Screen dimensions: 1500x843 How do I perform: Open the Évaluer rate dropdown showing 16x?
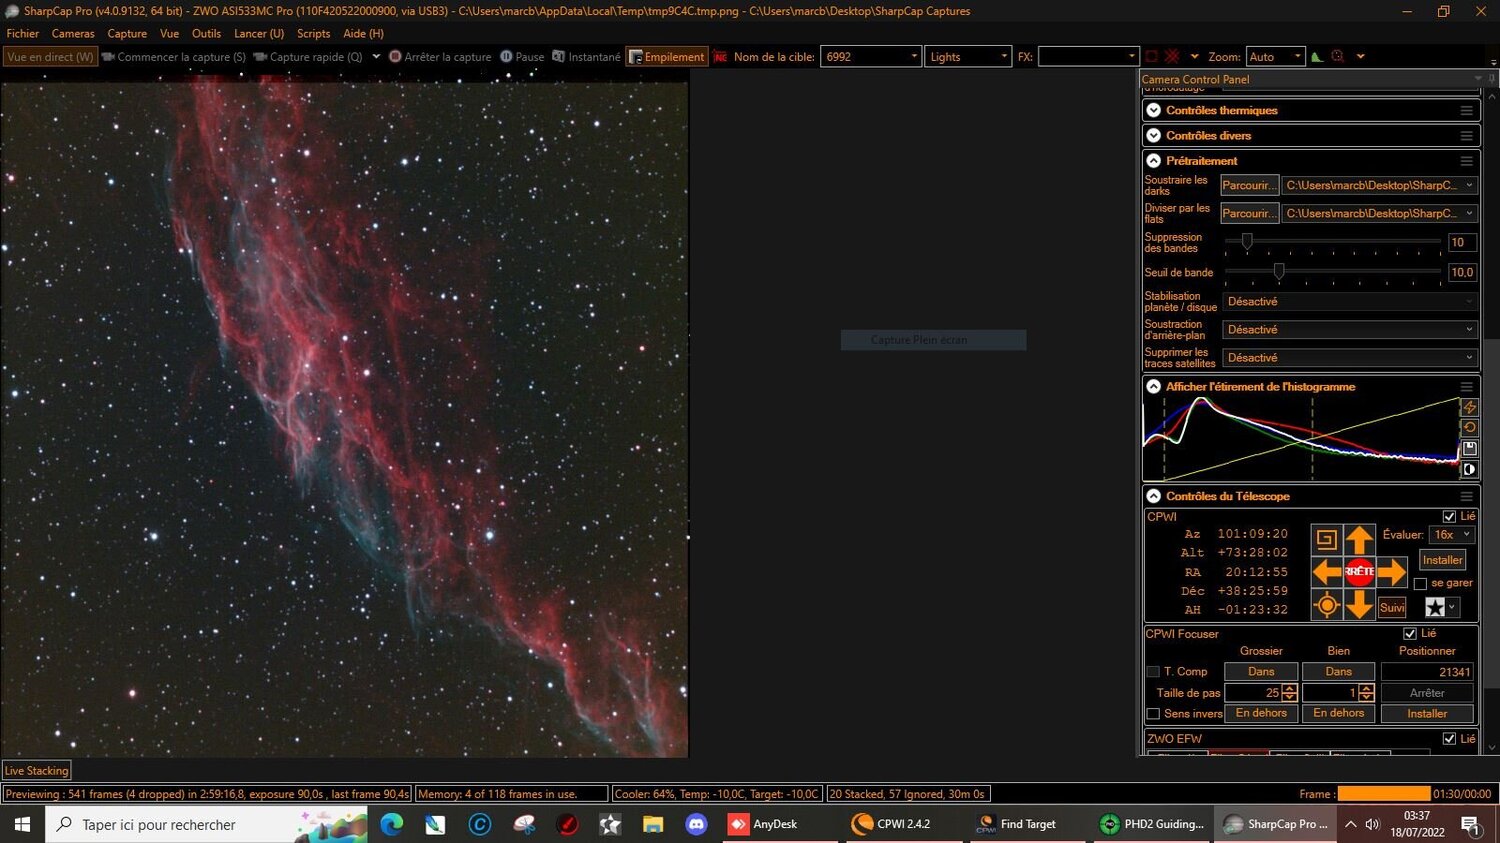pyautogui.click(x=1451, y=534)
